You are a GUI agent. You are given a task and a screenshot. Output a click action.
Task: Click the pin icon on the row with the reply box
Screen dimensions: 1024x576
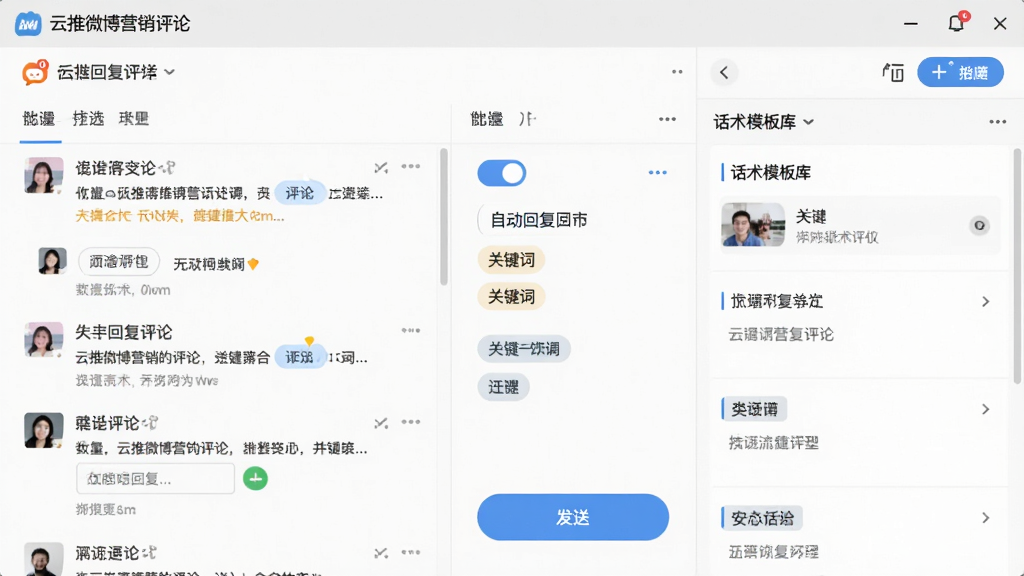click(x=381, y=424)
